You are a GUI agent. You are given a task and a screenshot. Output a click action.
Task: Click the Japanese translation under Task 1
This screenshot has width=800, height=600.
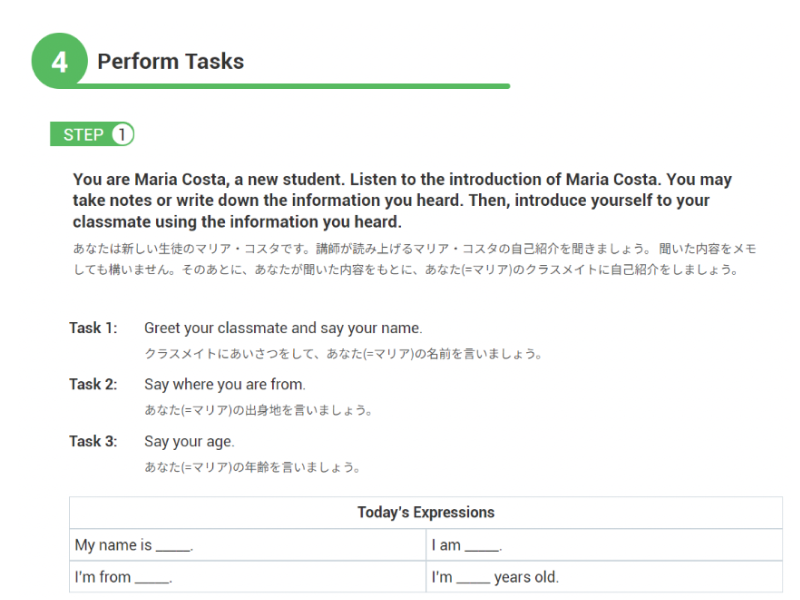(x=343, y=354)
